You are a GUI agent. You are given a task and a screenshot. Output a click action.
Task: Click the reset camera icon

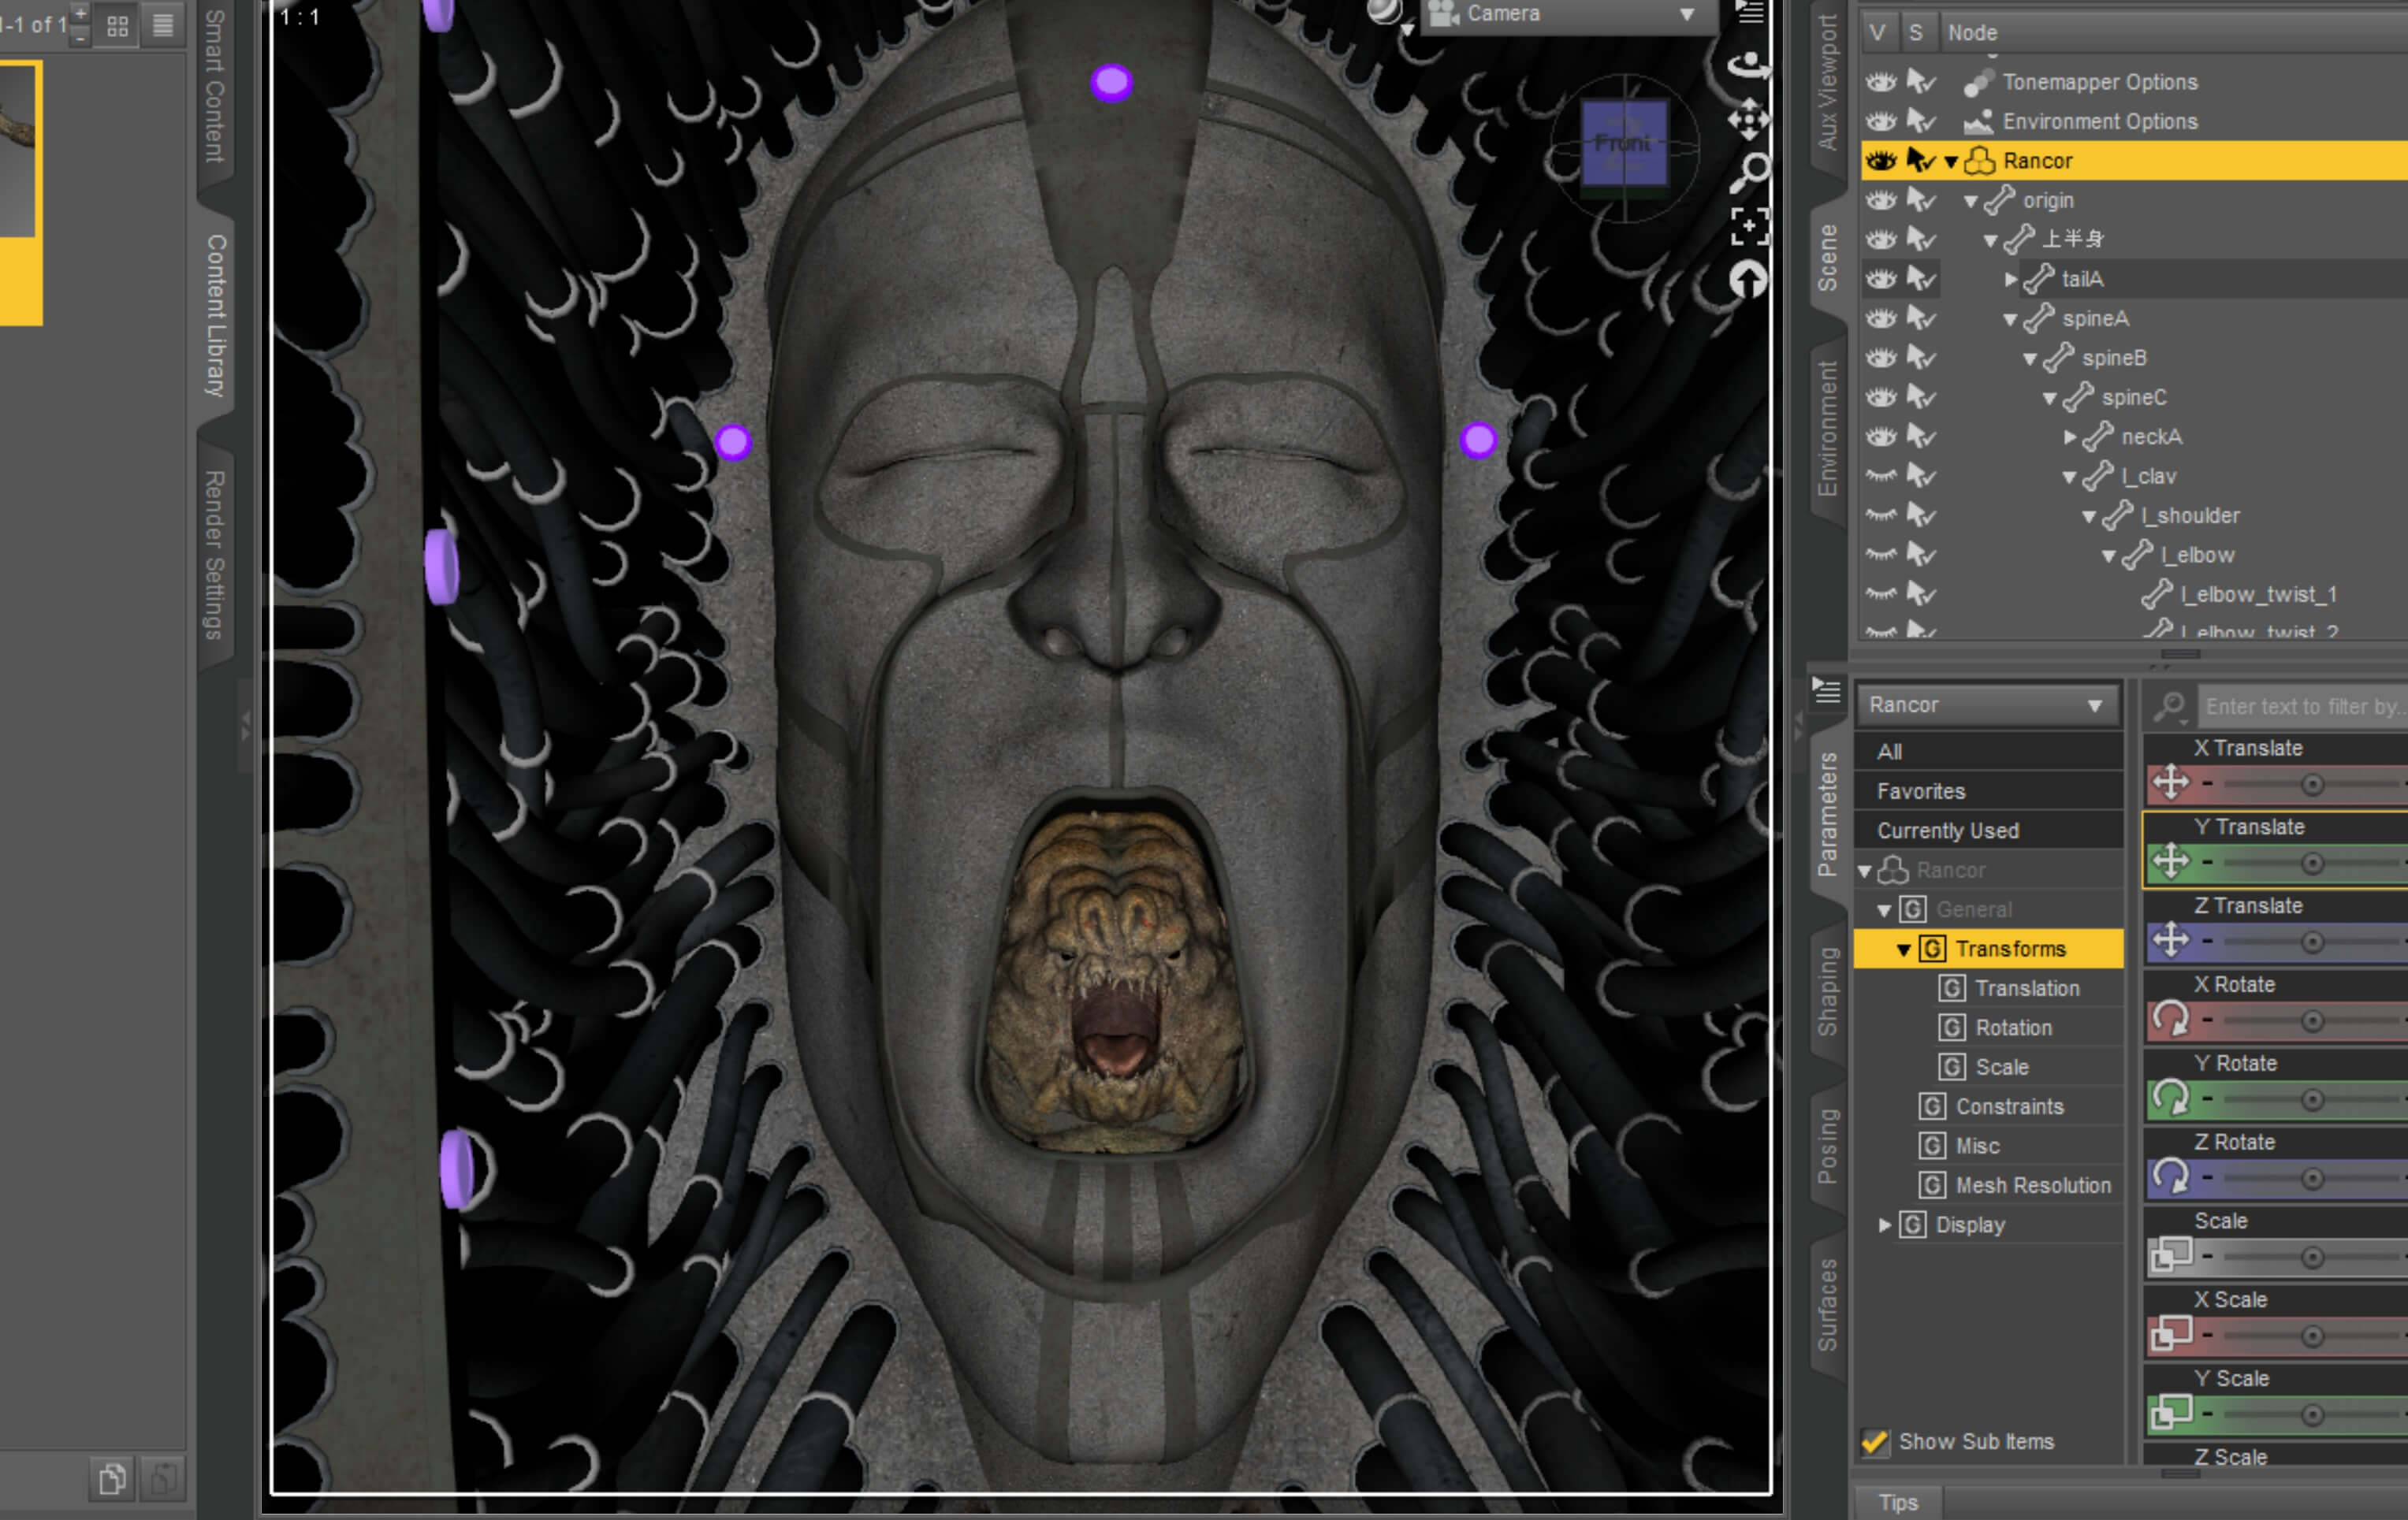[1748, 280]
